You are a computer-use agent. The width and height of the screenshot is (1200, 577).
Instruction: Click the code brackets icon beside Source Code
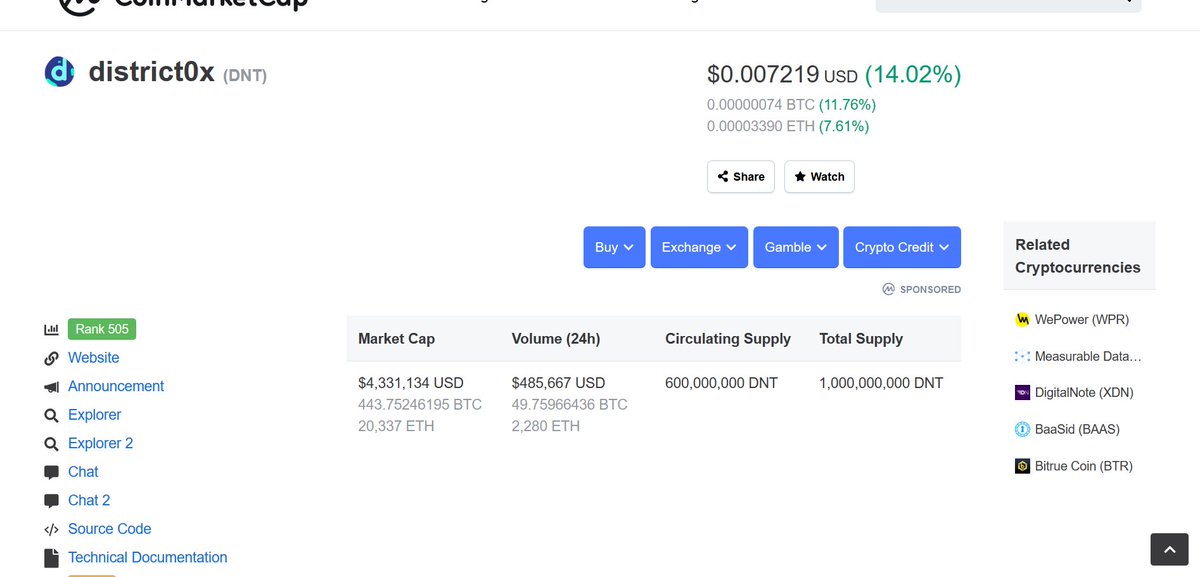51,529
